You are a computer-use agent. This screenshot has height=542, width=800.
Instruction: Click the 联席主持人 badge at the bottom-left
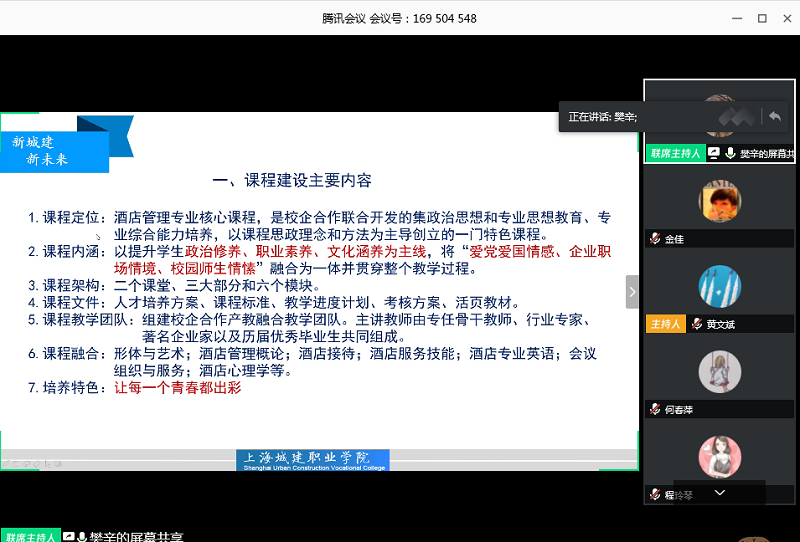31,536
